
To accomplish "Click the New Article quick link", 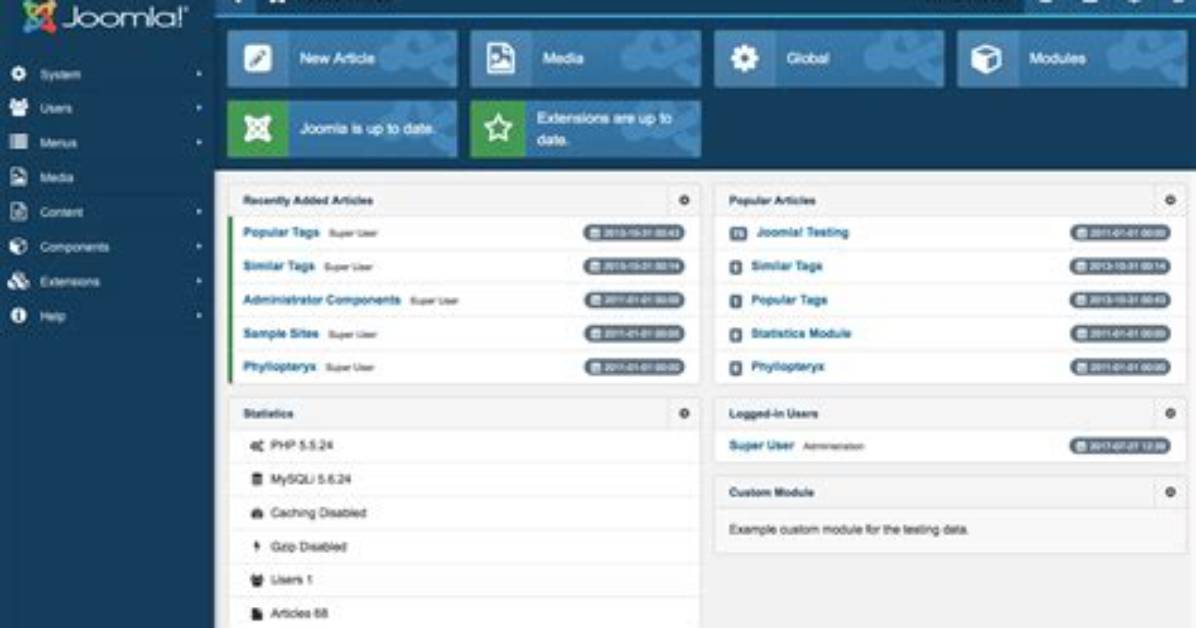I will point(342,59).
